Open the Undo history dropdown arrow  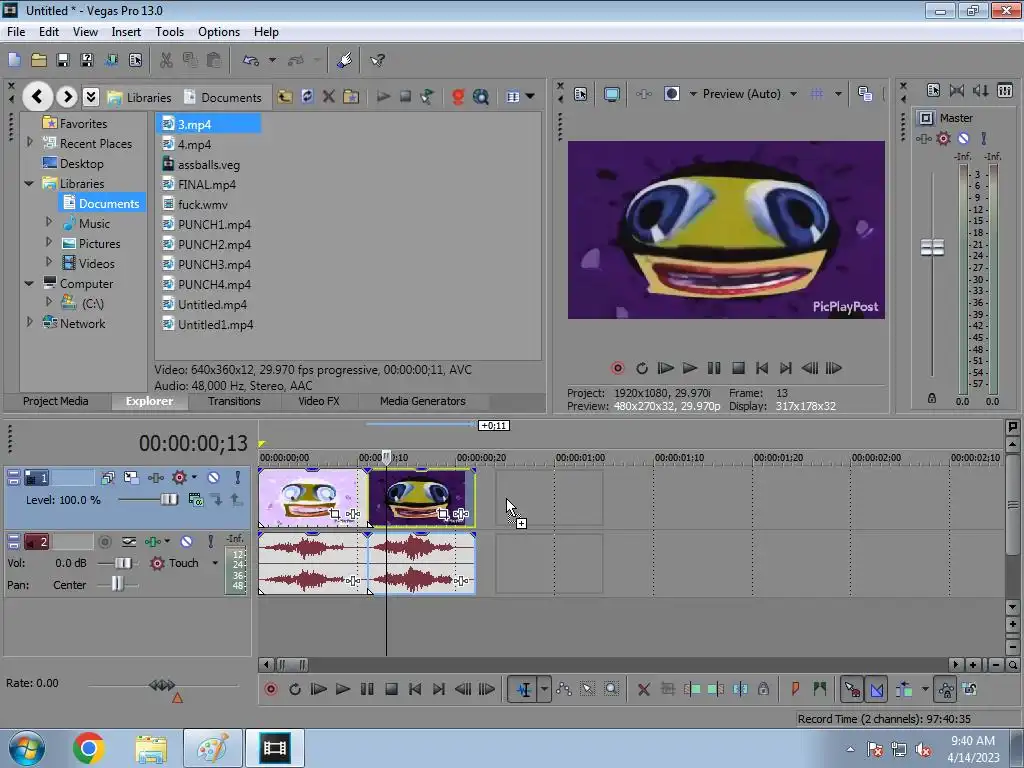pos(272,60)
